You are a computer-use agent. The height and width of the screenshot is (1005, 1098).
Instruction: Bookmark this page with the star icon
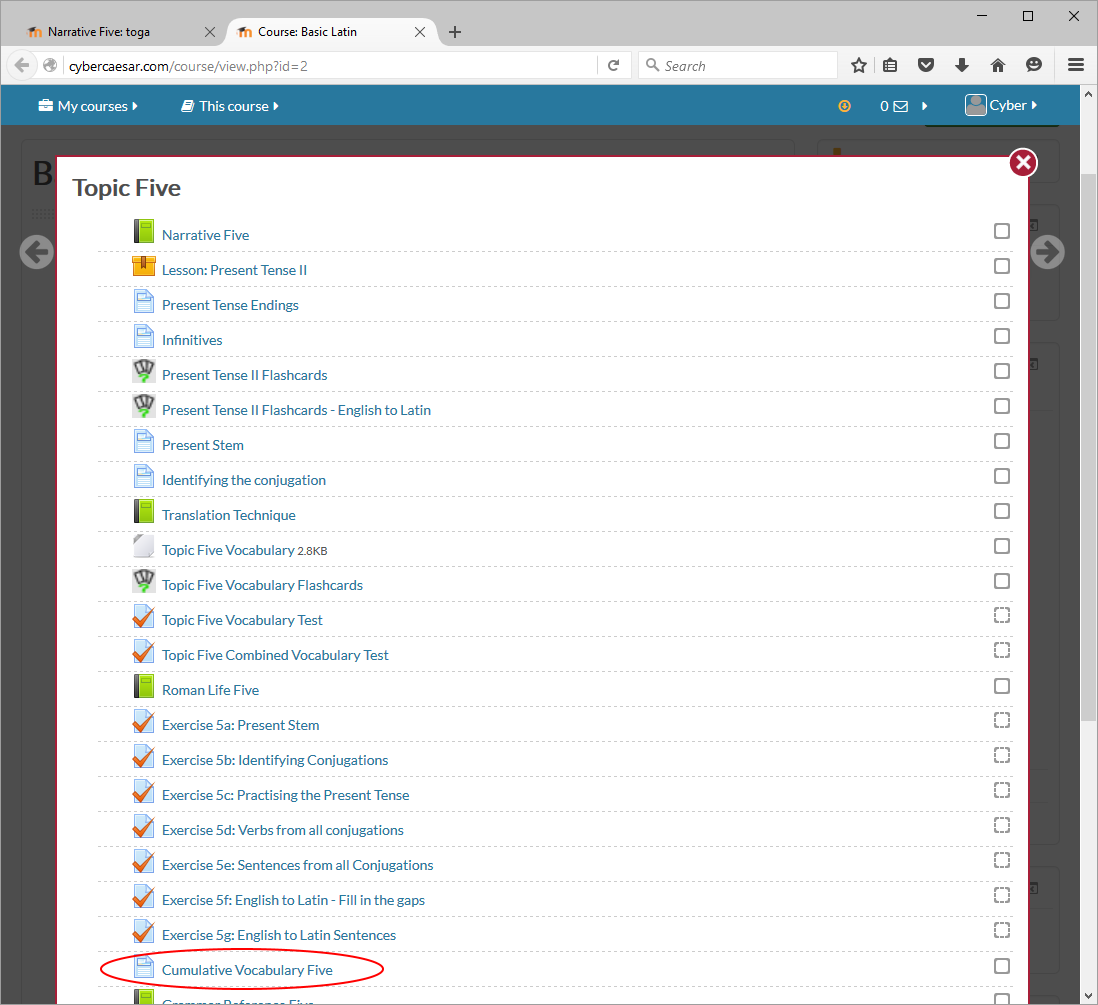point(859,66)
